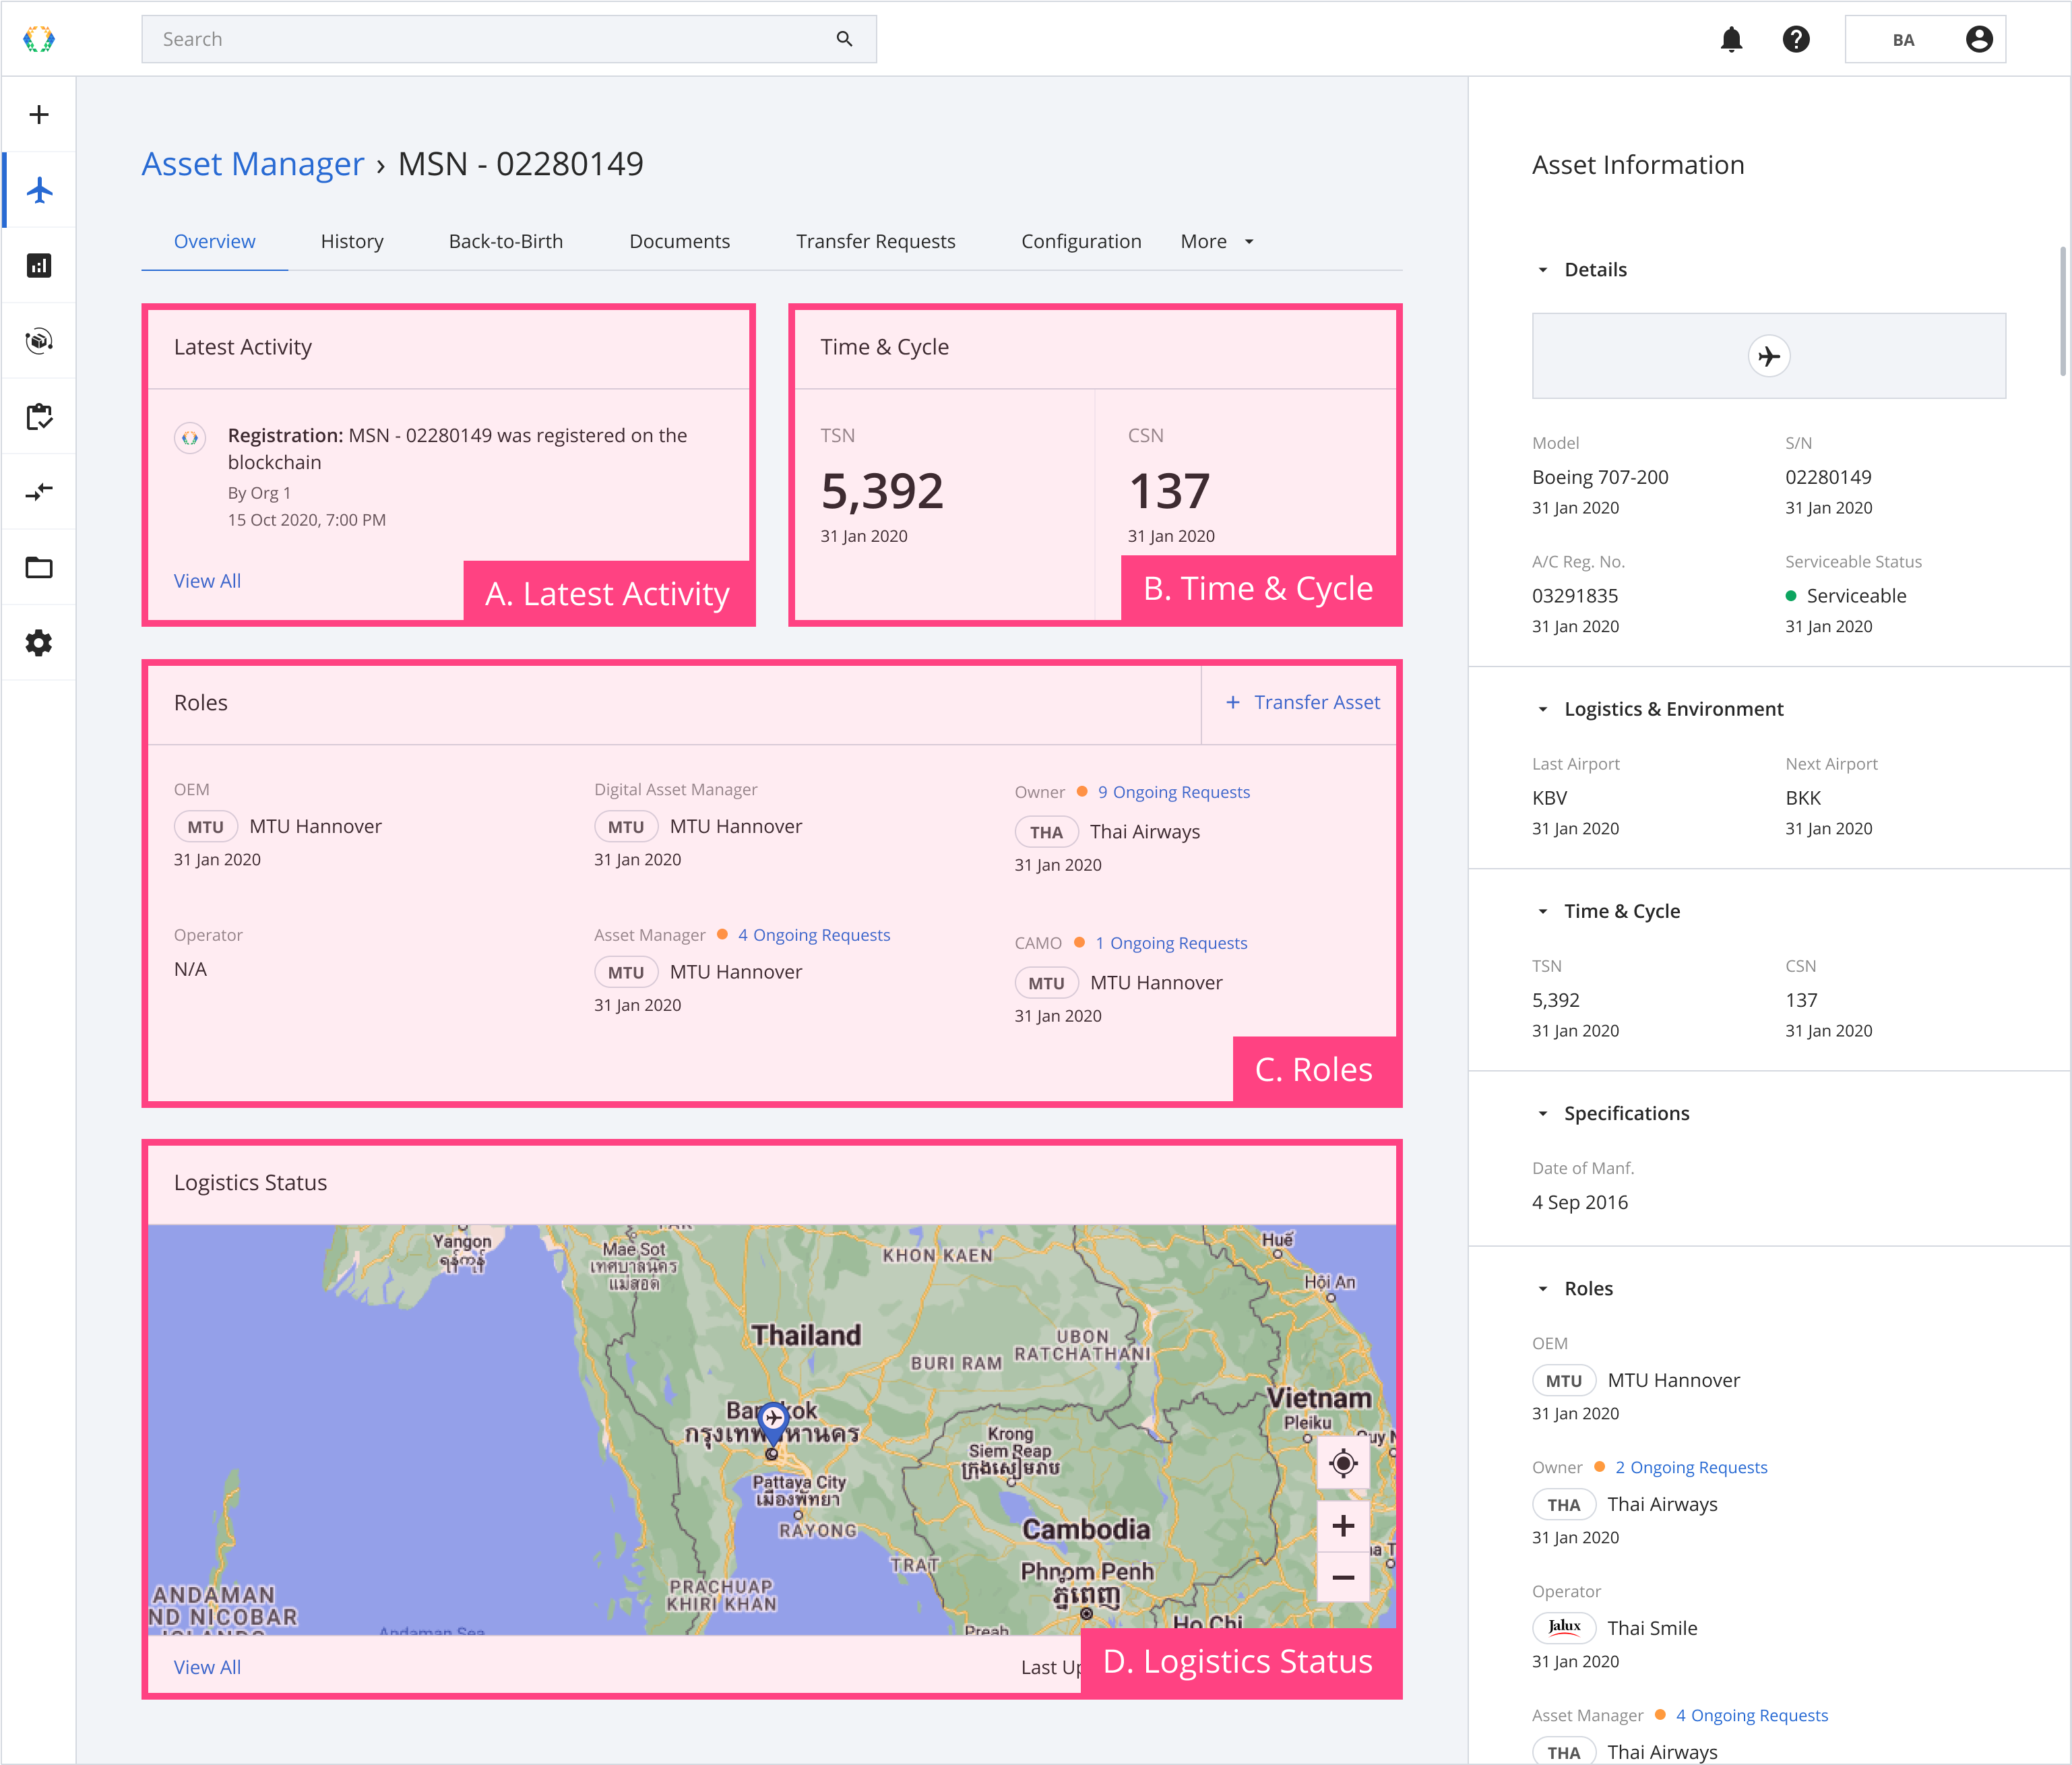Collapse the Specifications section
The width and height of the screenshot is (2072, 1765).
coord(1542,1114)
